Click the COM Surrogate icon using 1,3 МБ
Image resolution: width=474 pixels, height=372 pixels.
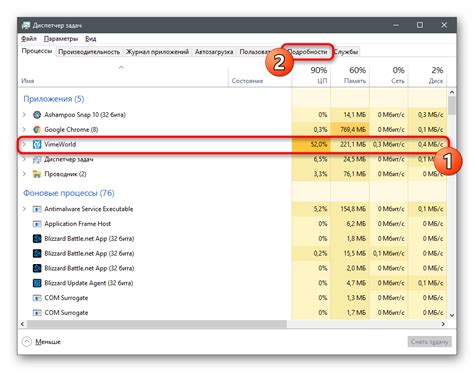37,298
